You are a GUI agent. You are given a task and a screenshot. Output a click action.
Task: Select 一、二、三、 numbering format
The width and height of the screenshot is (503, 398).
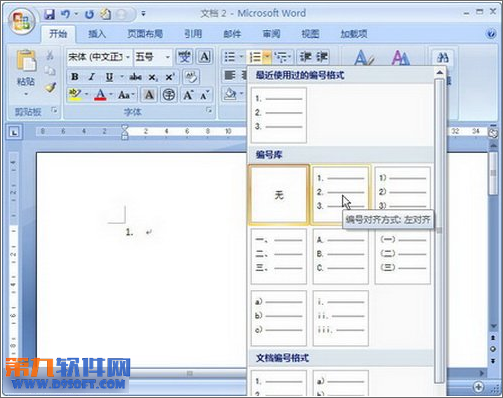tap(279, 256)
